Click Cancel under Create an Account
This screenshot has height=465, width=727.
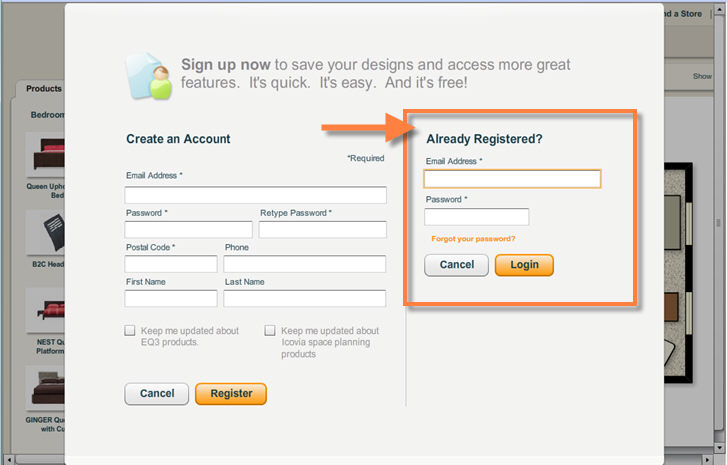click(156, 394)
